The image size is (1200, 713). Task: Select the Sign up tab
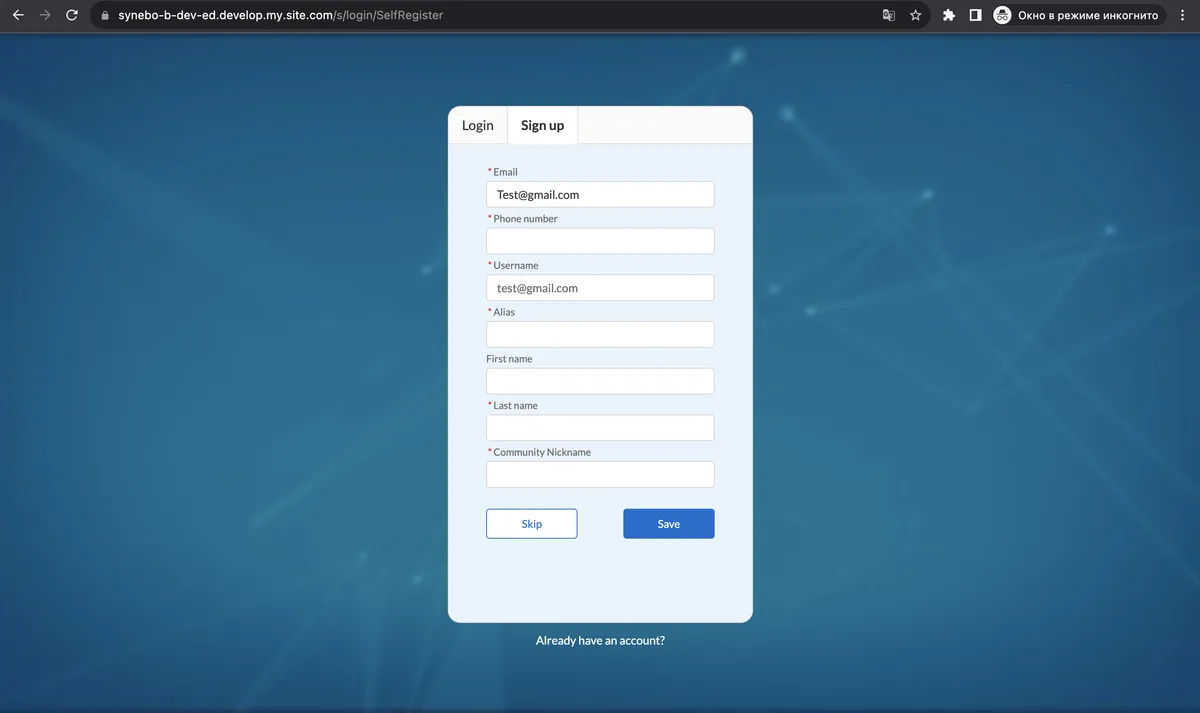[542, 125]
